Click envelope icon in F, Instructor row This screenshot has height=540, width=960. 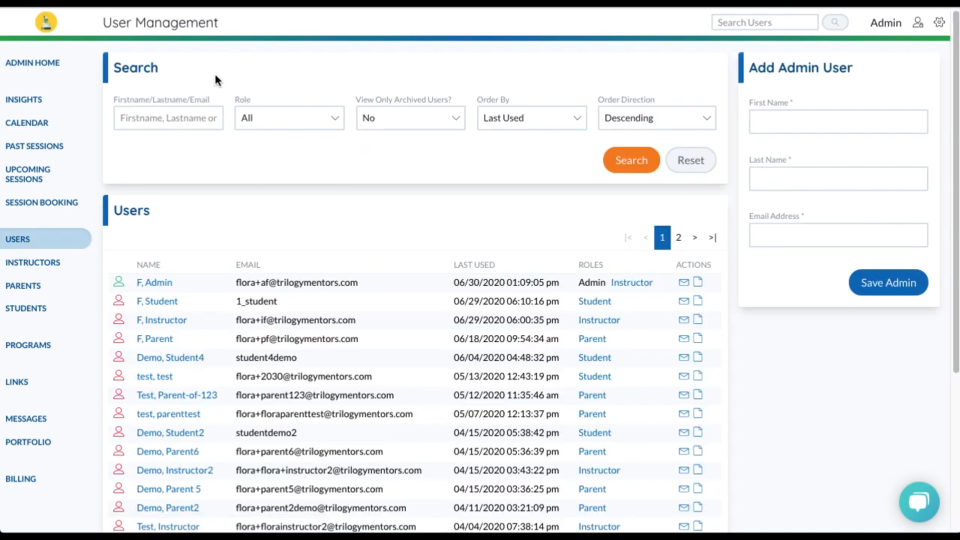click(683, 320)
